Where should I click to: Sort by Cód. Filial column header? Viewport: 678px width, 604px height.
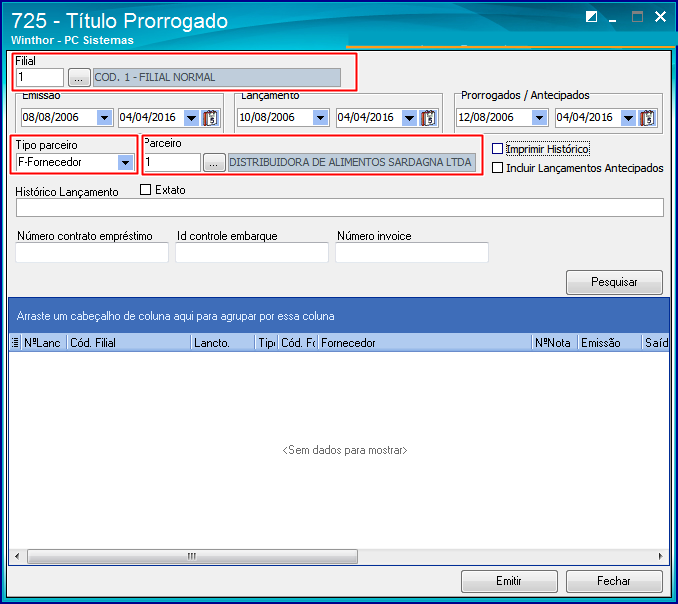pos(128,343)
